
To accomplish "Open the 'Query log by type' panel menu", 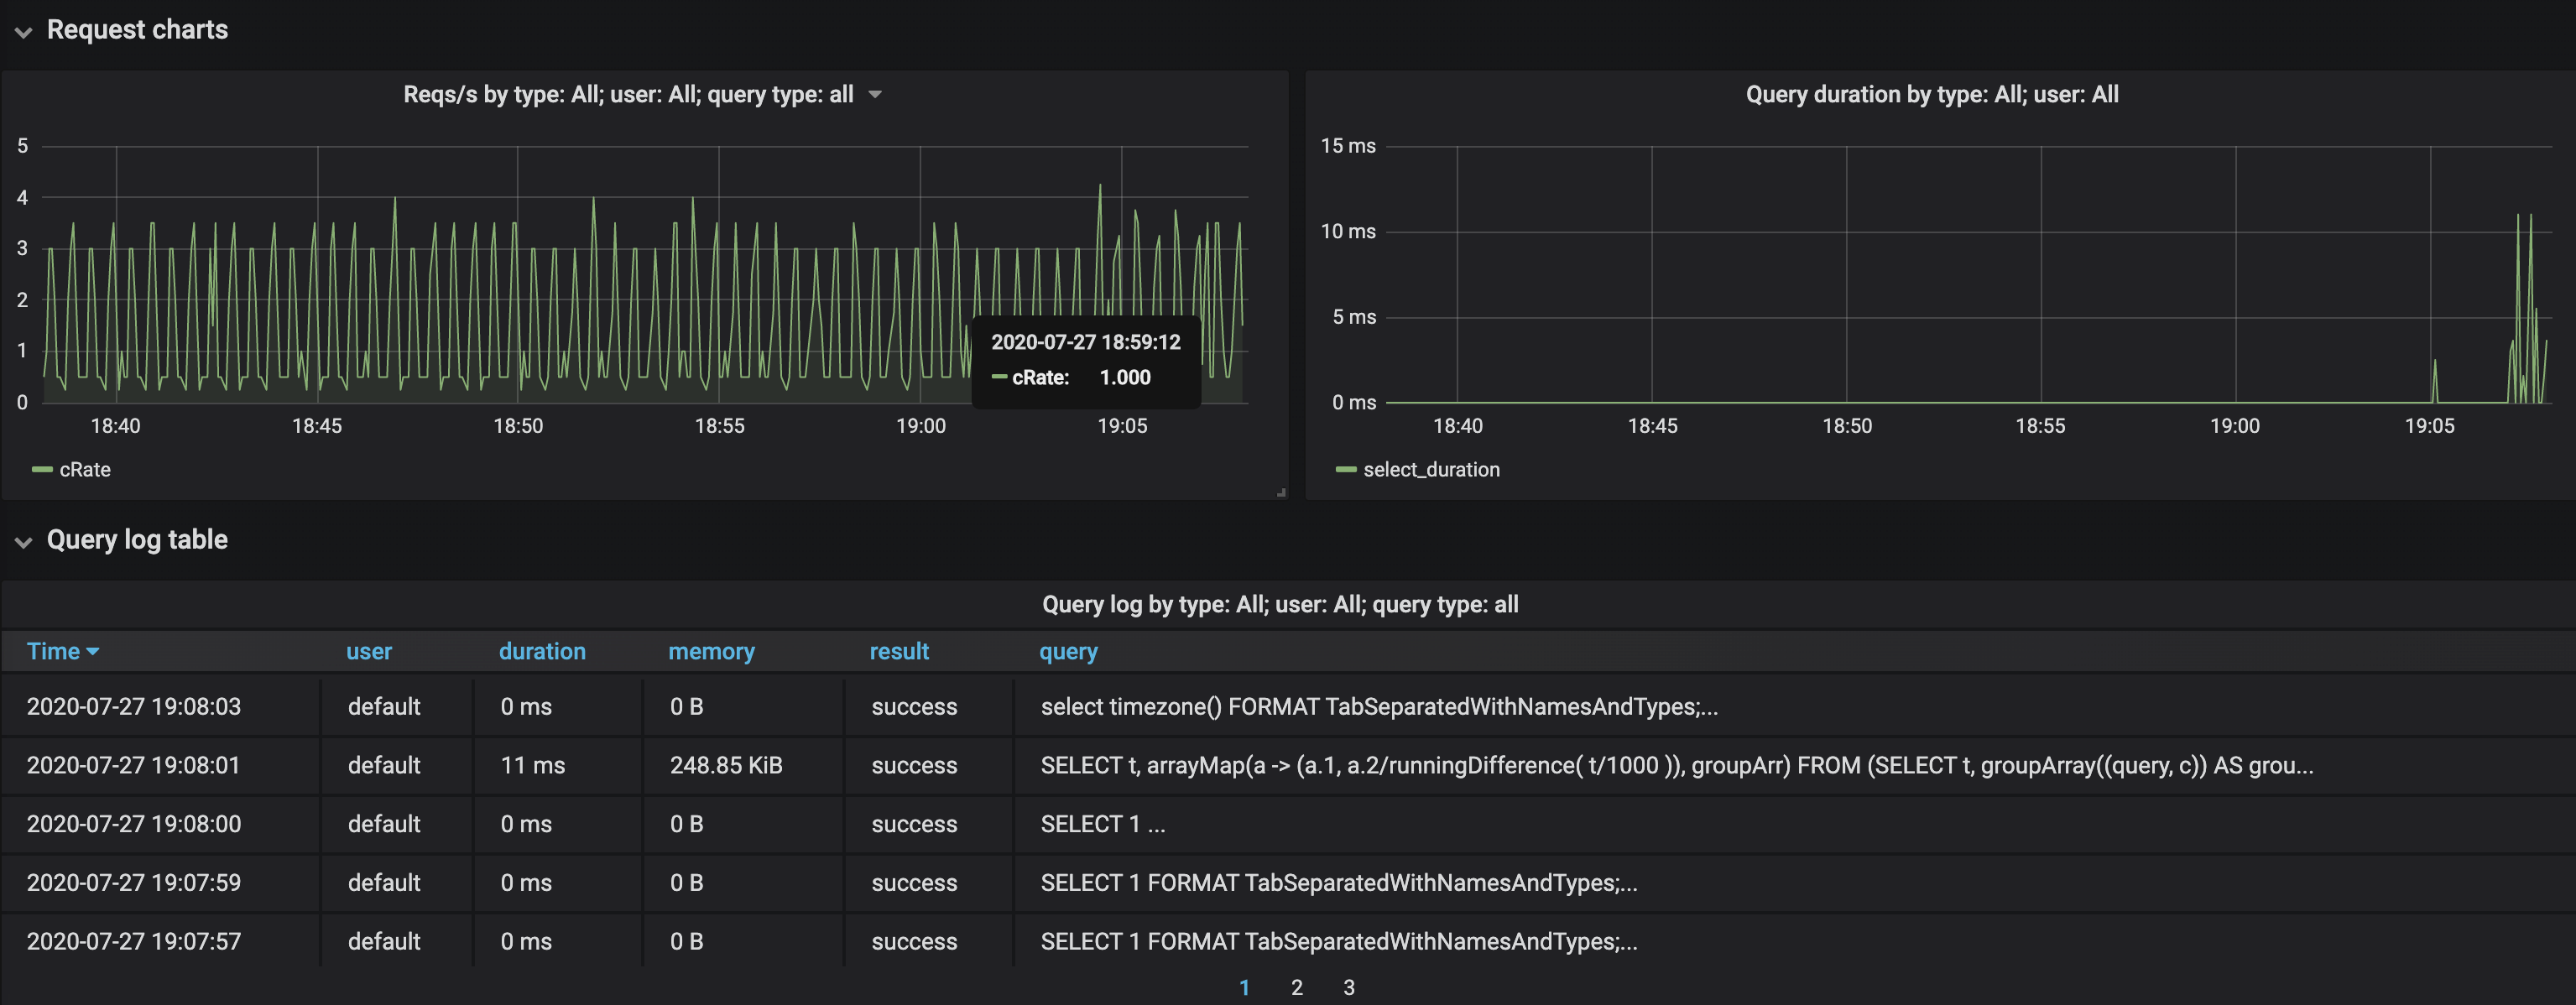I will pos(1281,603).
